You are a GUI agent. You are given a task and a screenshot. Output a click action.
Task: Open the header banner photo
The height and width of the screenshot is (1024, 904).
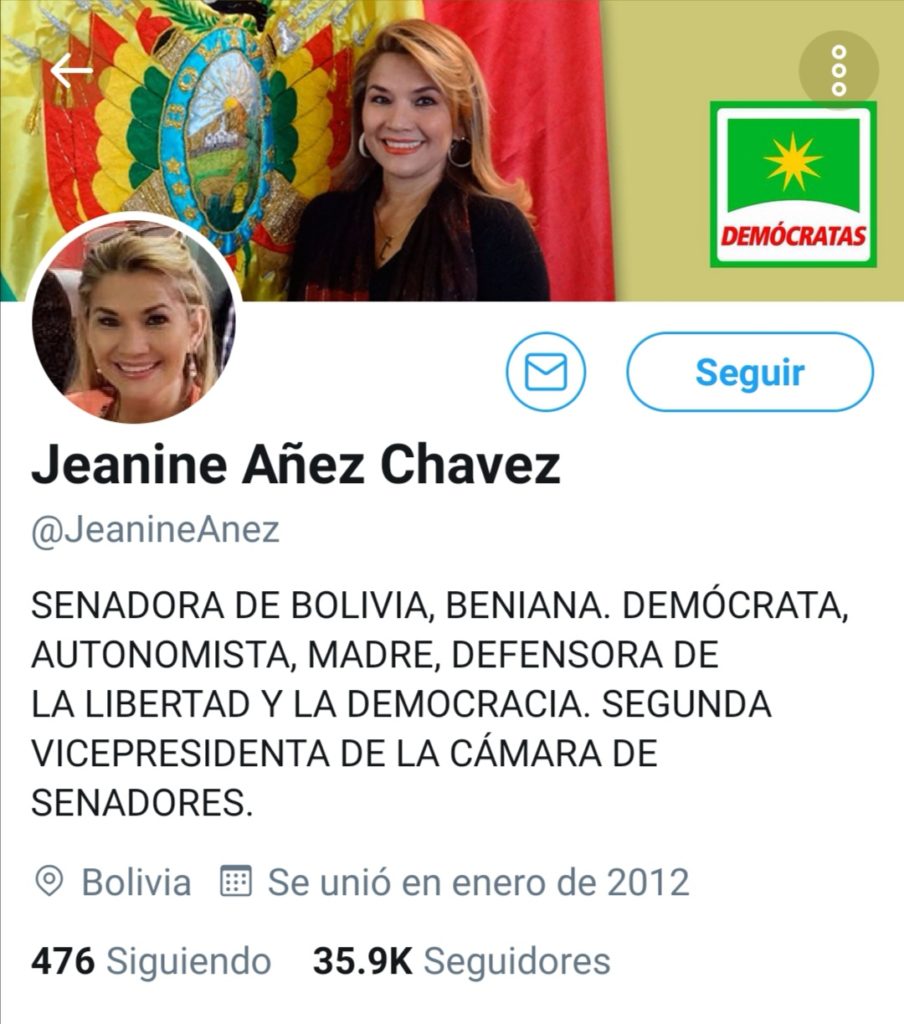tap(452, 150)
